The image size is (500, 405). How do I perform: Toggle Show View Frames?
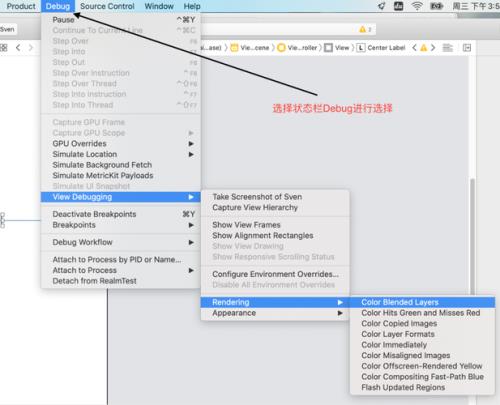tap(275, 225)
